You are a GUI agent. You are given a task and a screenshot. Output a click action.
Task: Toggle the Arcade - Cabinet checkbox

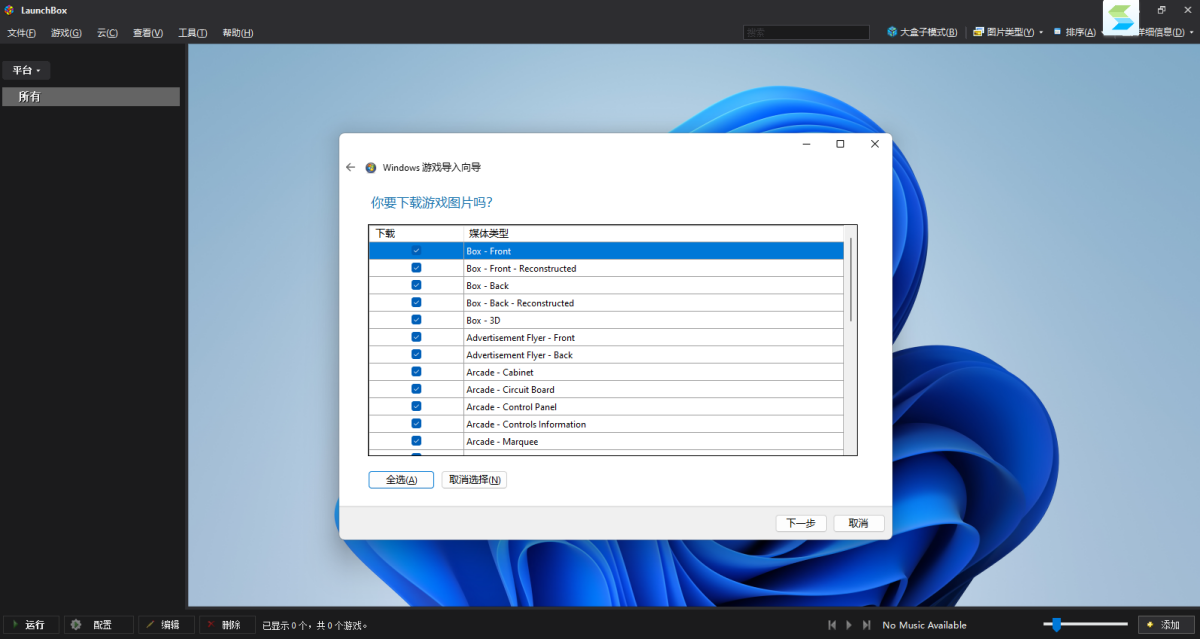click(416, 372)
